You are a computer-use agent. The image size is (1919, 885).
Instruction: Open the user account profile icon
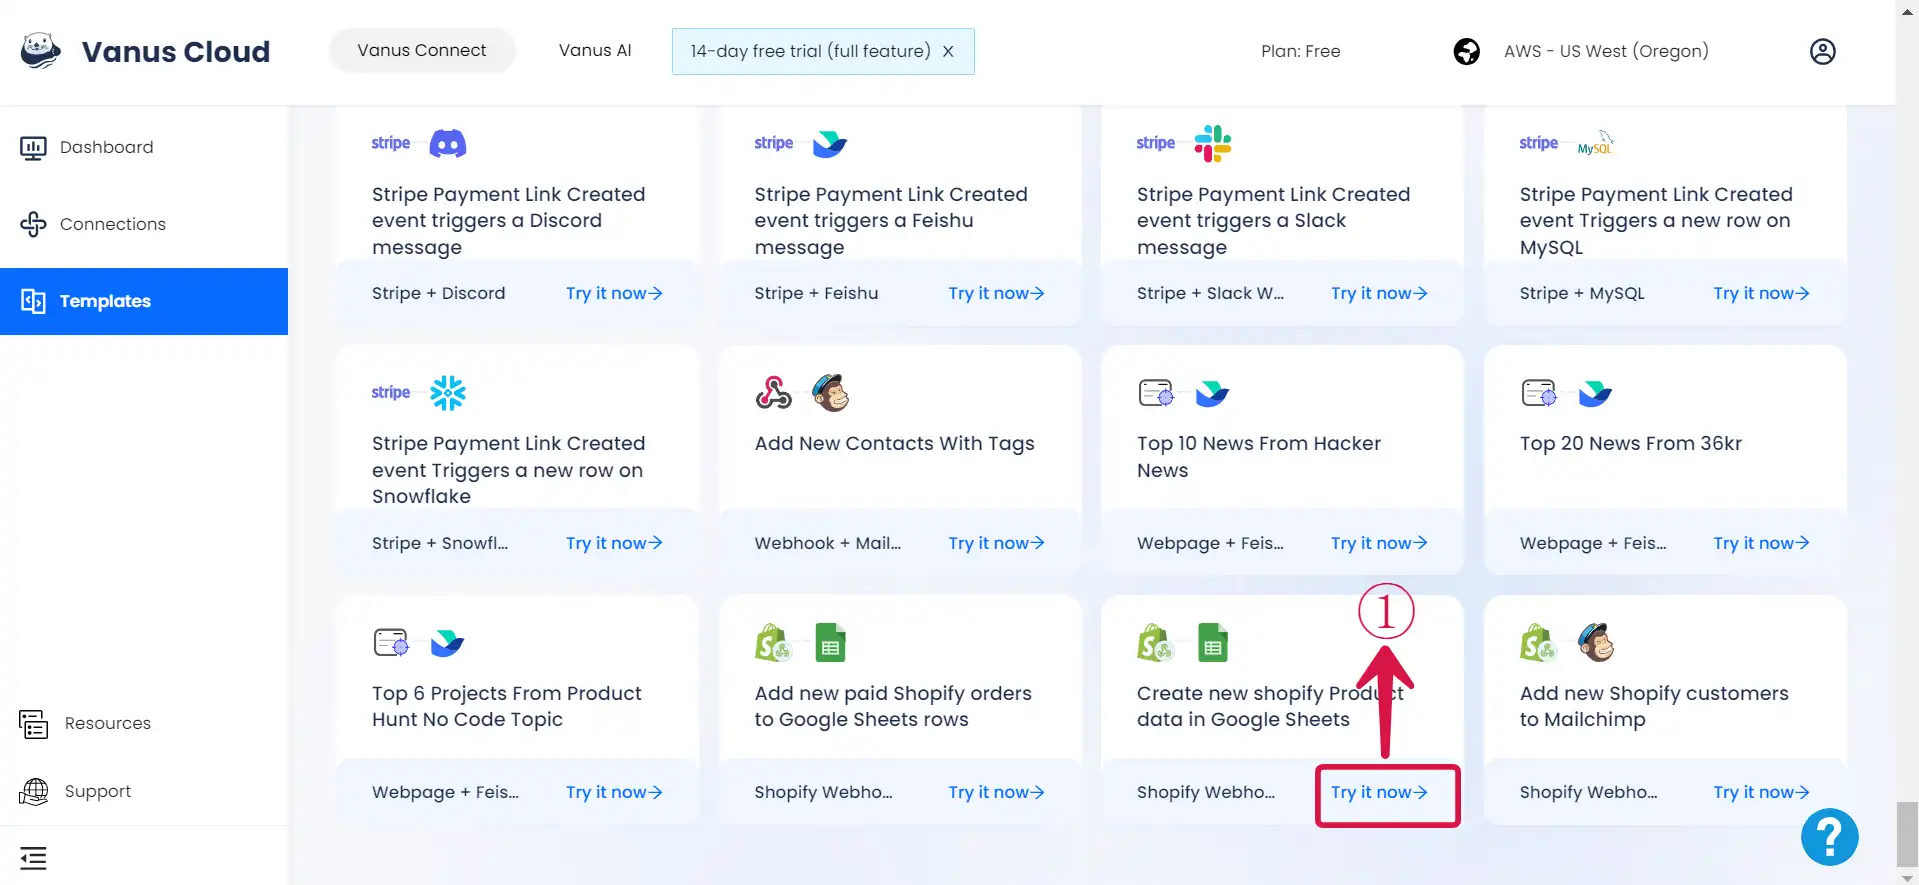pos(1822,51)
